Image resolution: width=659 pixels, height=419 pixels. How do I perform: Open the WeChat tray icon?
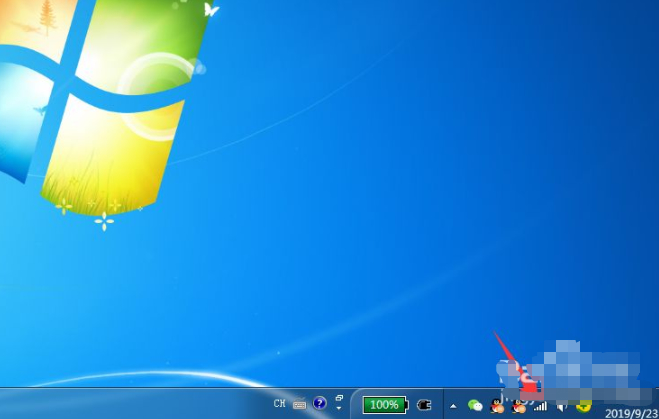475,405
